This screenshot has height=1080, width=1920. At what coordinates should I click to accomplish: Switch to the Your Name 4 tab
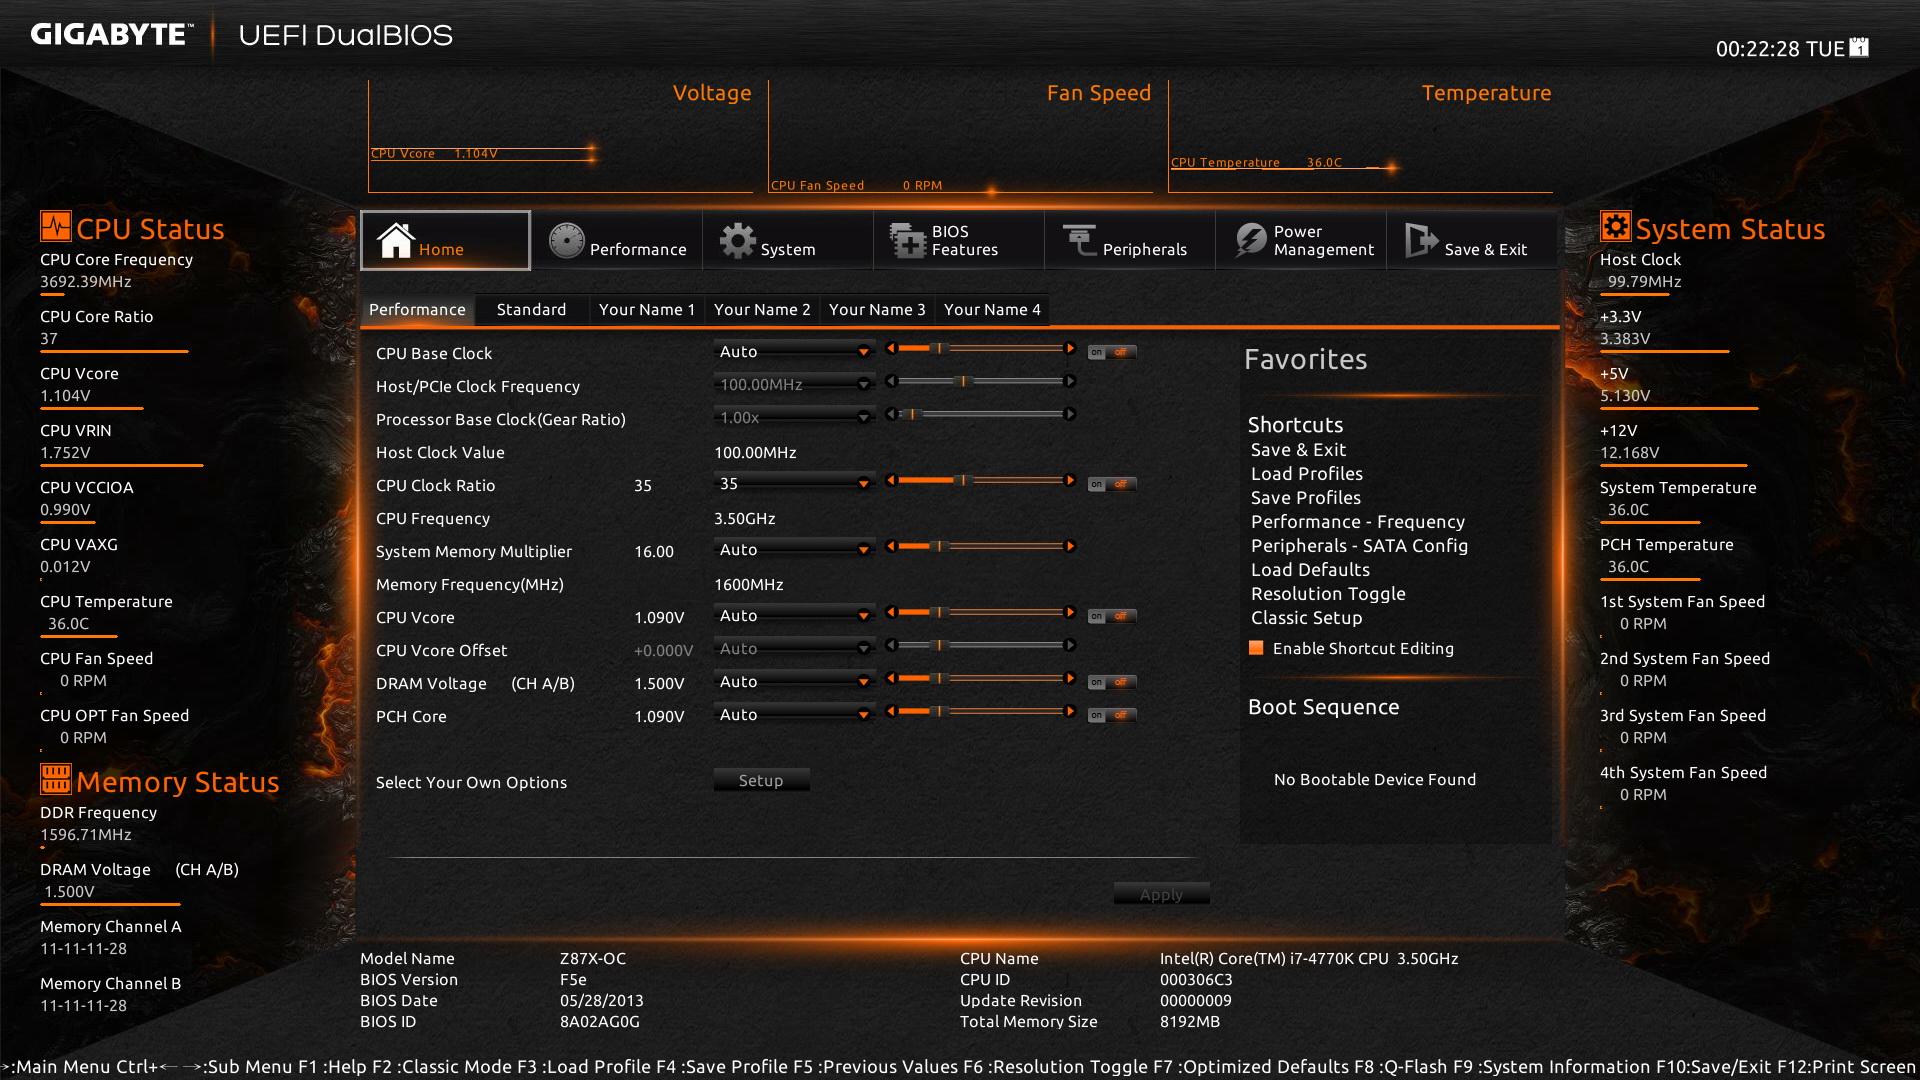point(992,309)
